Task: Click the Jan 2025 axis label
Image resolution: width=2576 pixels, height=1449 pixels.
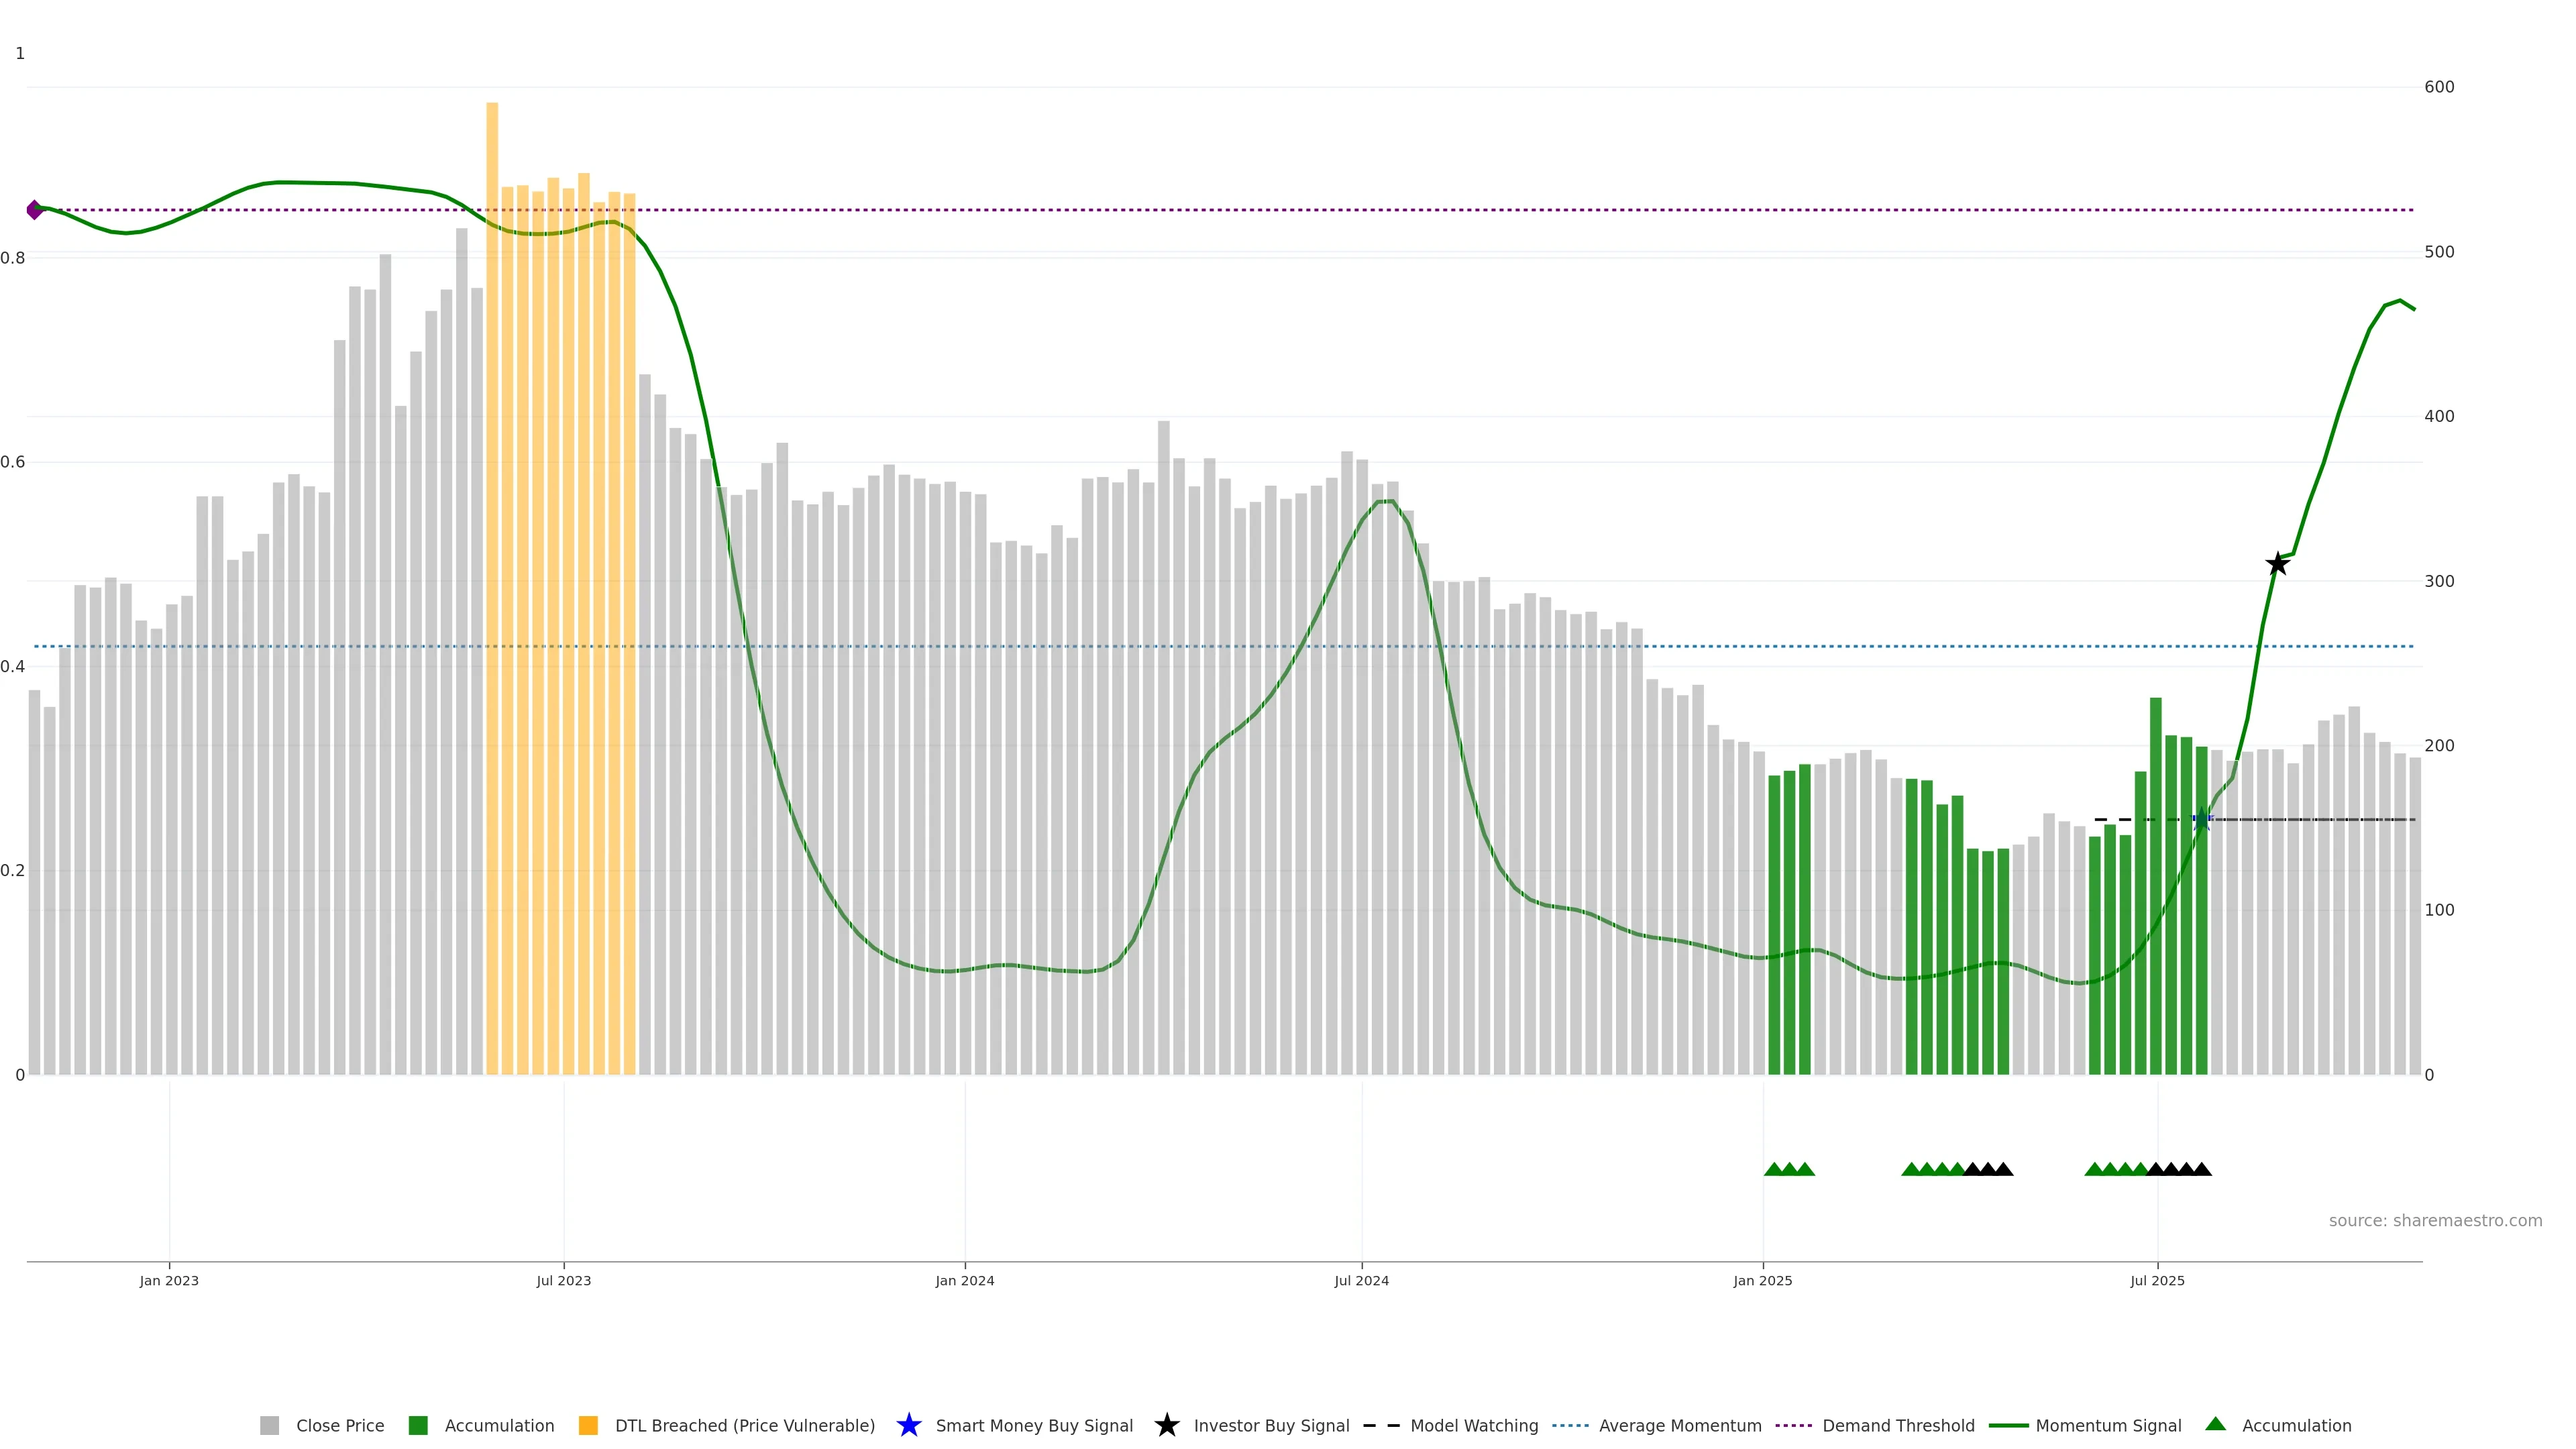Action: pos(1762,1280)
